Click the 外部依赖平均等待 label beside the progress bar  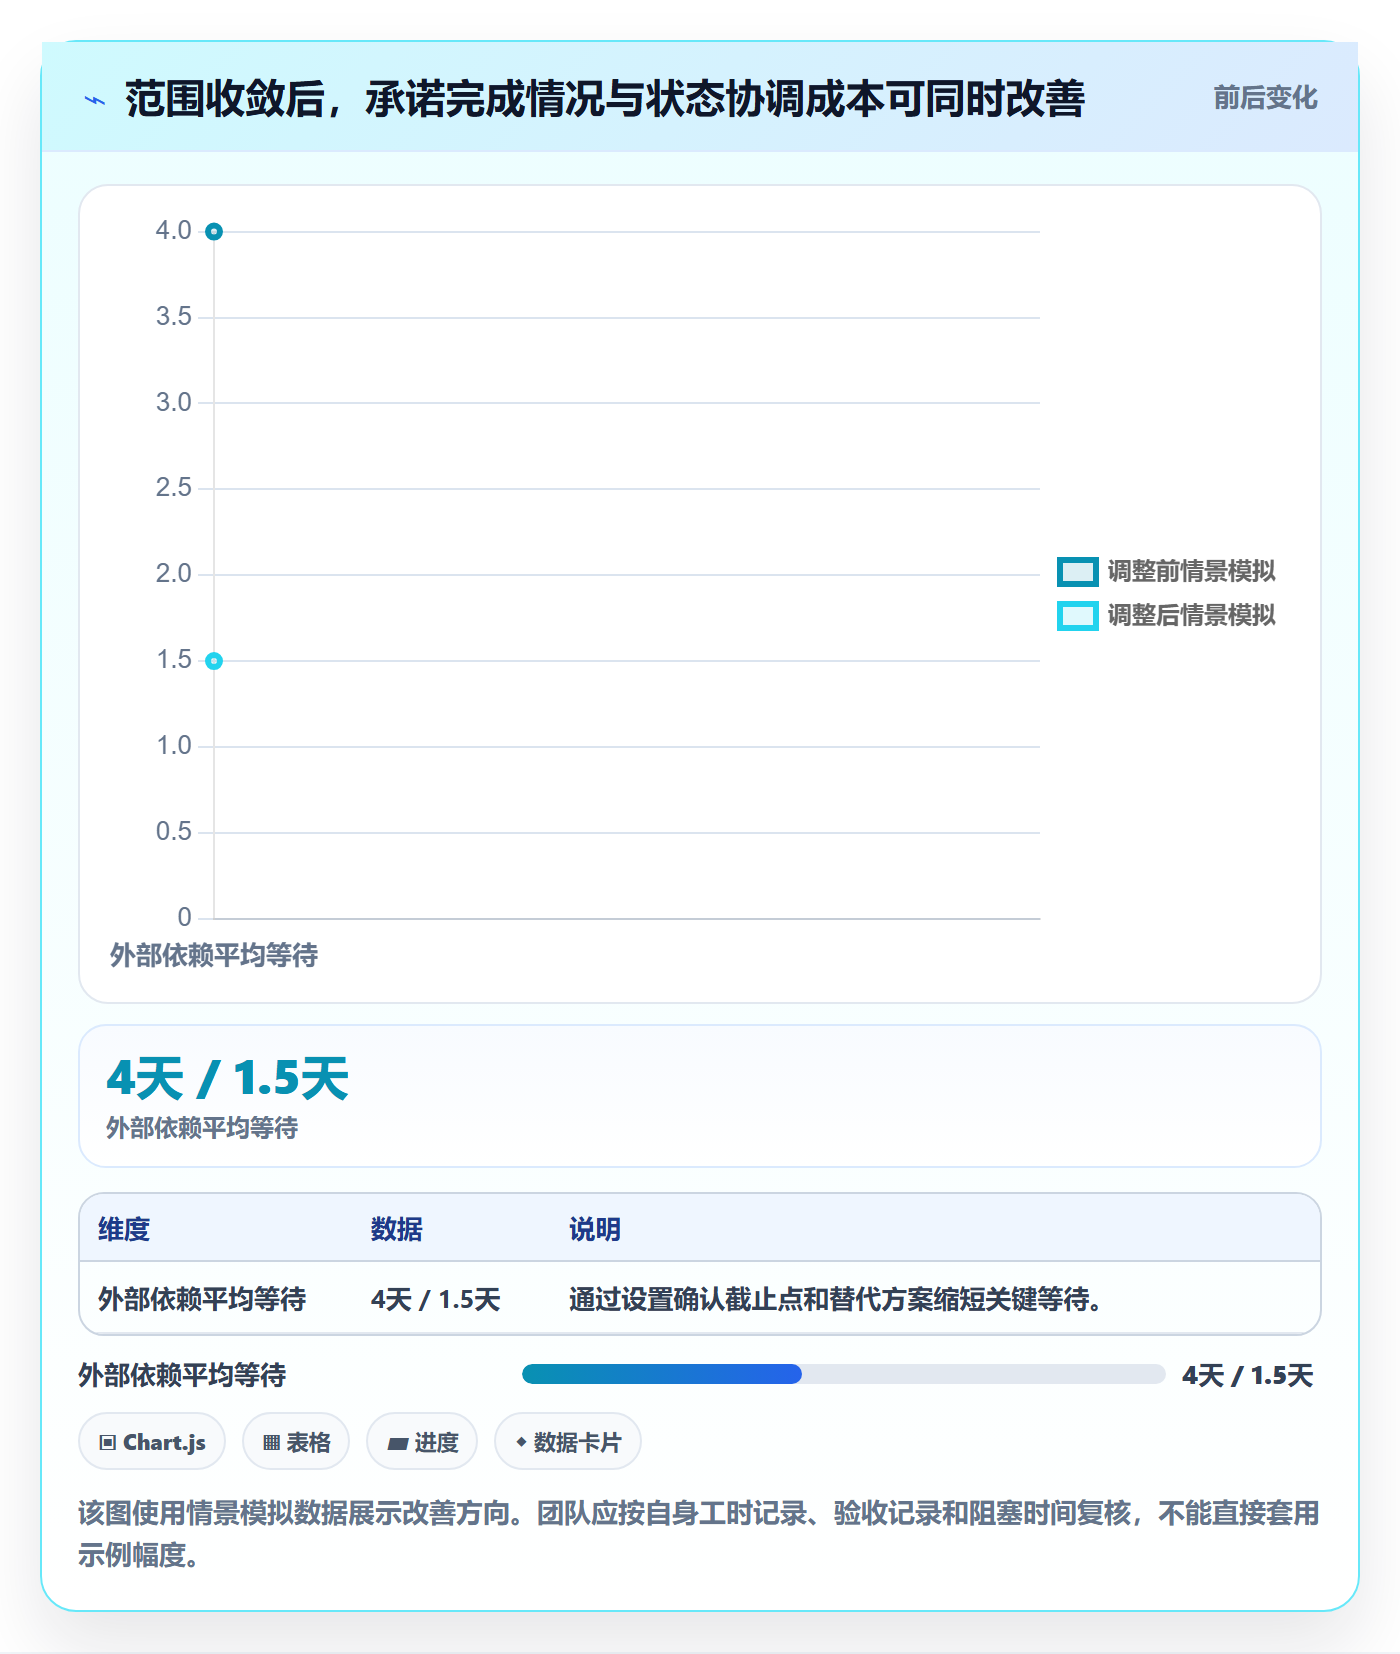click(x=182, y=1375)
